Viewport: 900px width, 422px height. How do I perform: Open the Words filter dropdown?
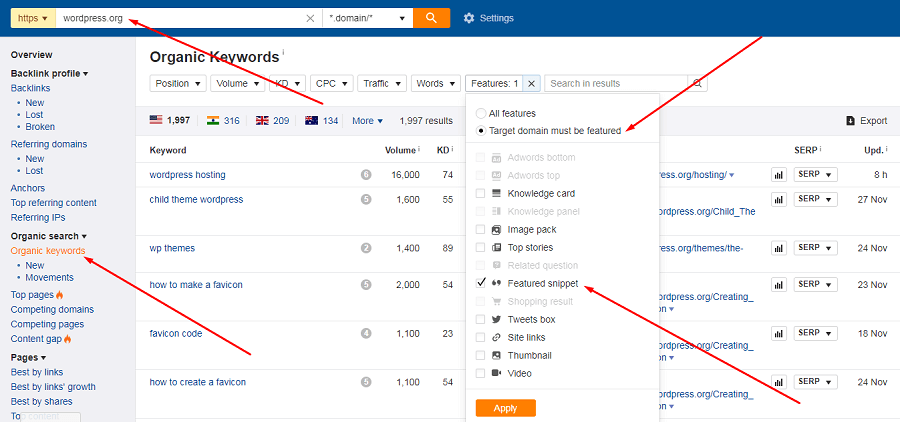pyautogui.click(x=436, y=83)
